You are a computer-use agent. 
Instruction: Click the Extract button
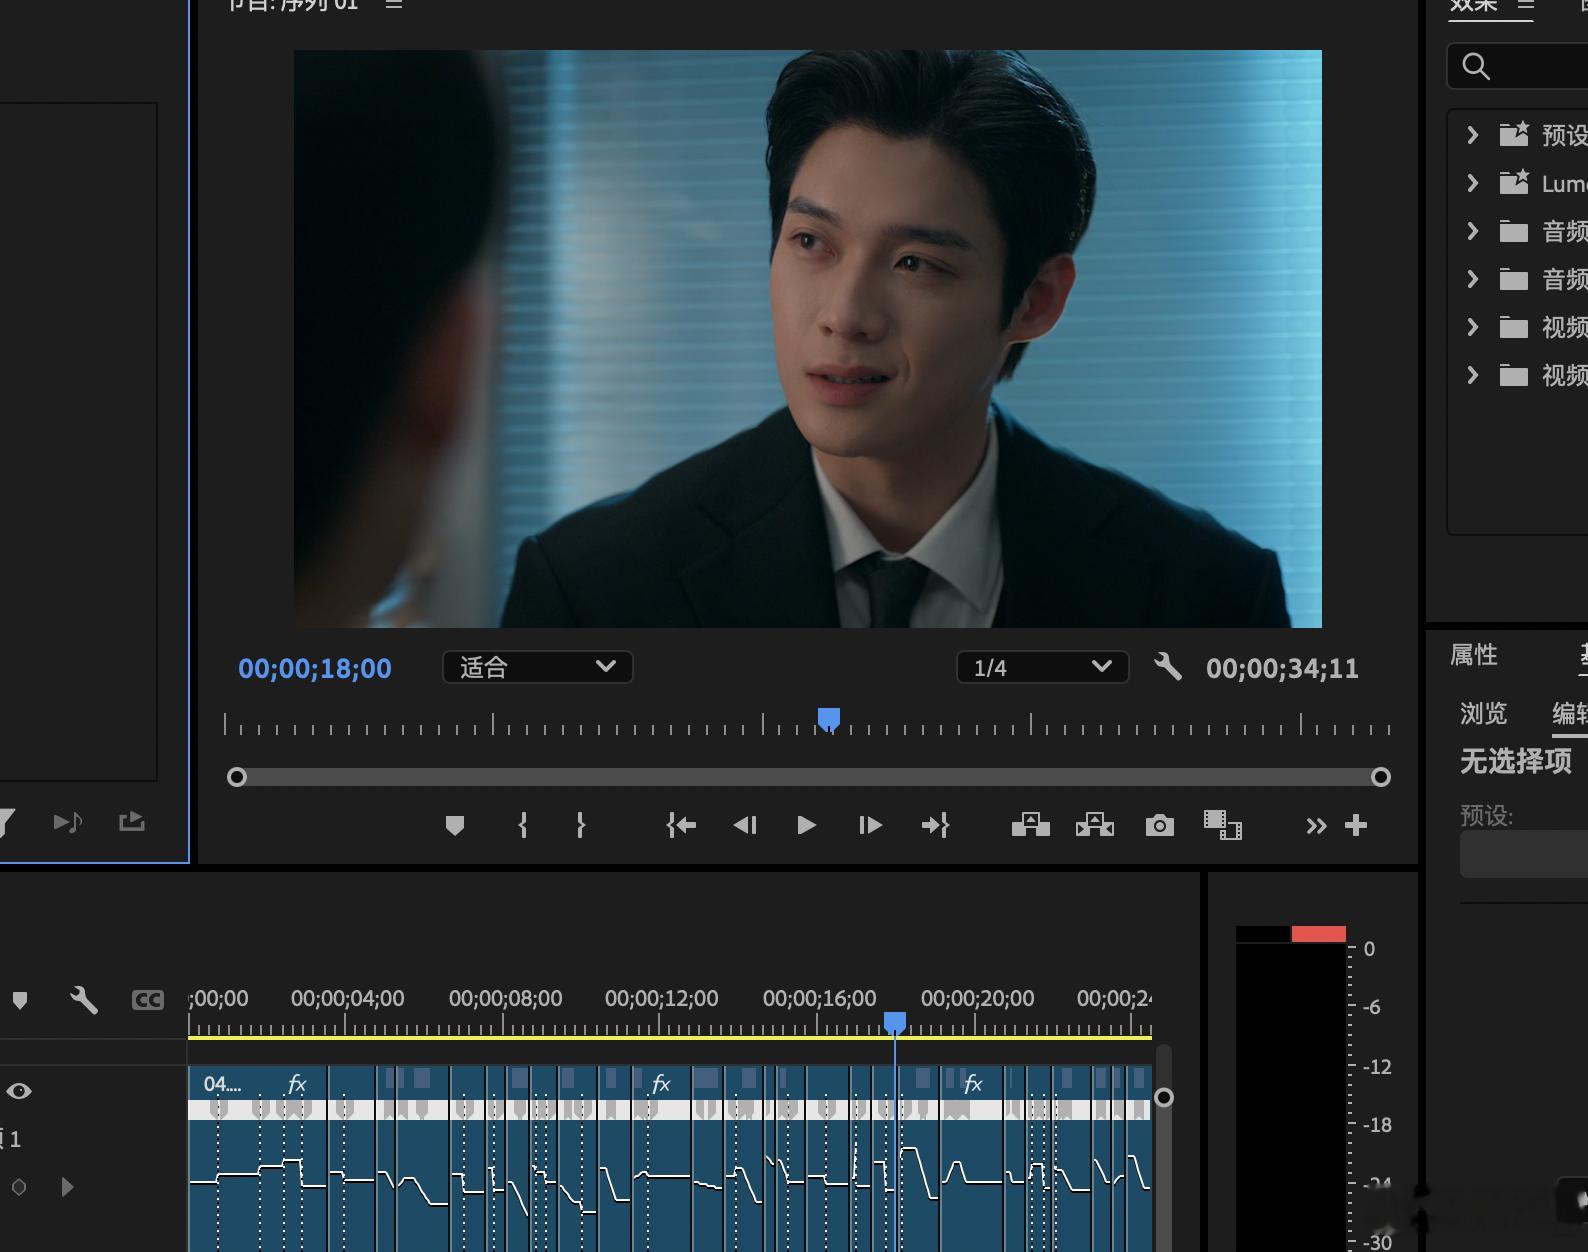1095,825
